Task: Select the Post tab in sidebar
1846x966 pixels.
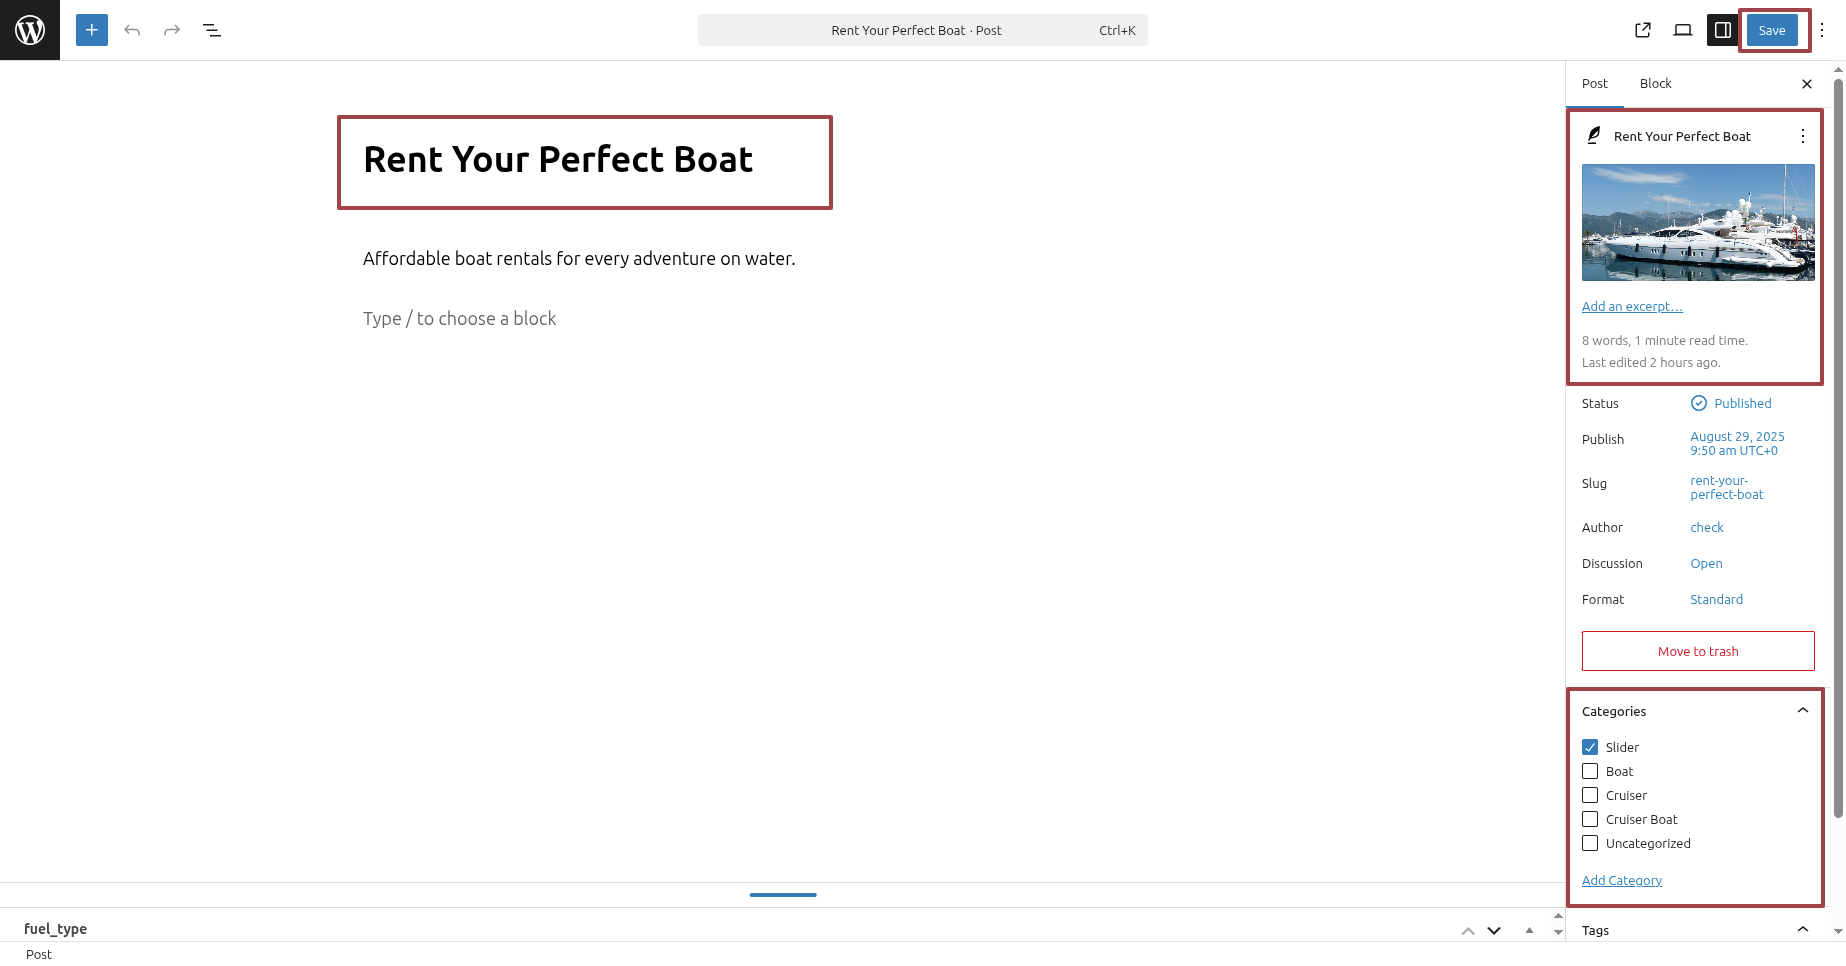Action: (1594, 83)
